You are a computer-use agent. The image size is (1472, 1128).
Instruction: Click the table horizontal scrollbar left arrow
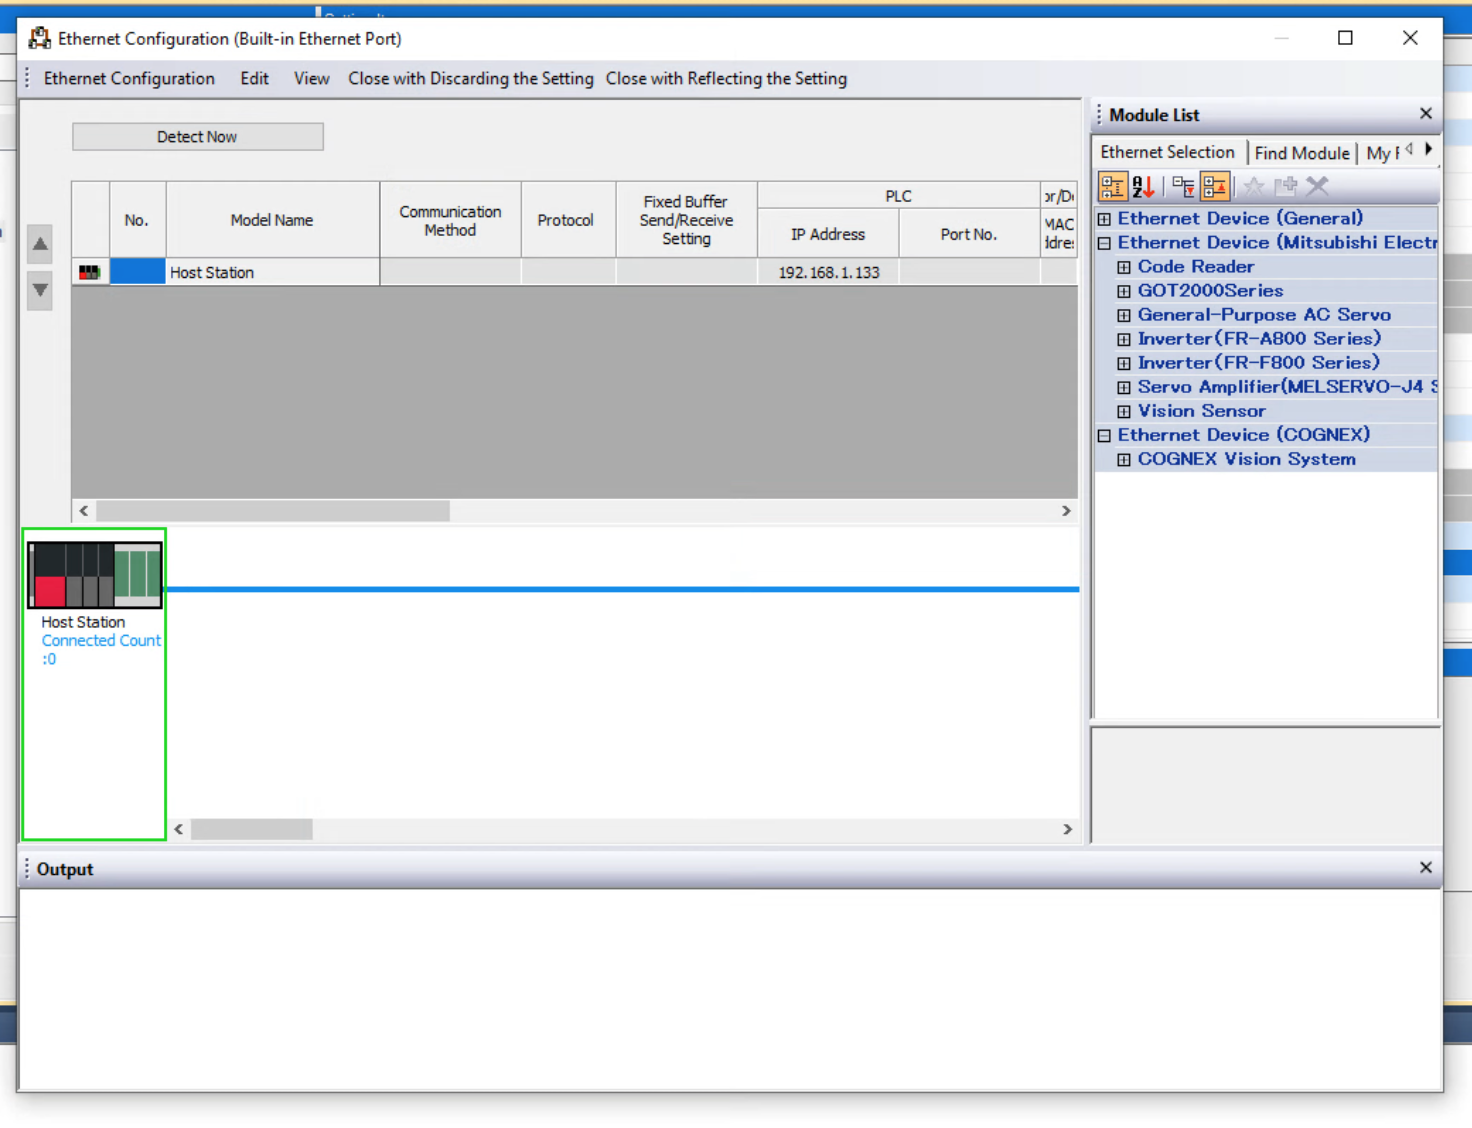coord(84,511)
